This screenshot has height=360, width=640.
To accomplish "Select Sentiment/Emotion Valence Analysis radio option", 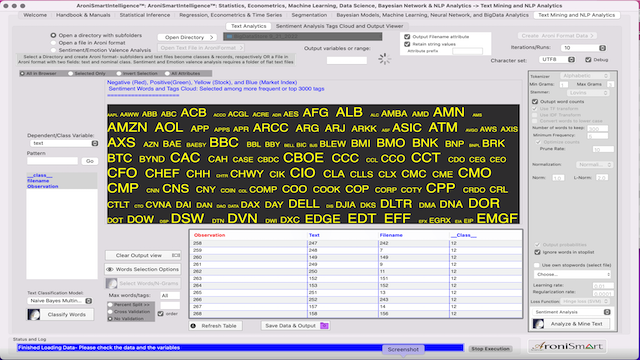I will [53, 50].
